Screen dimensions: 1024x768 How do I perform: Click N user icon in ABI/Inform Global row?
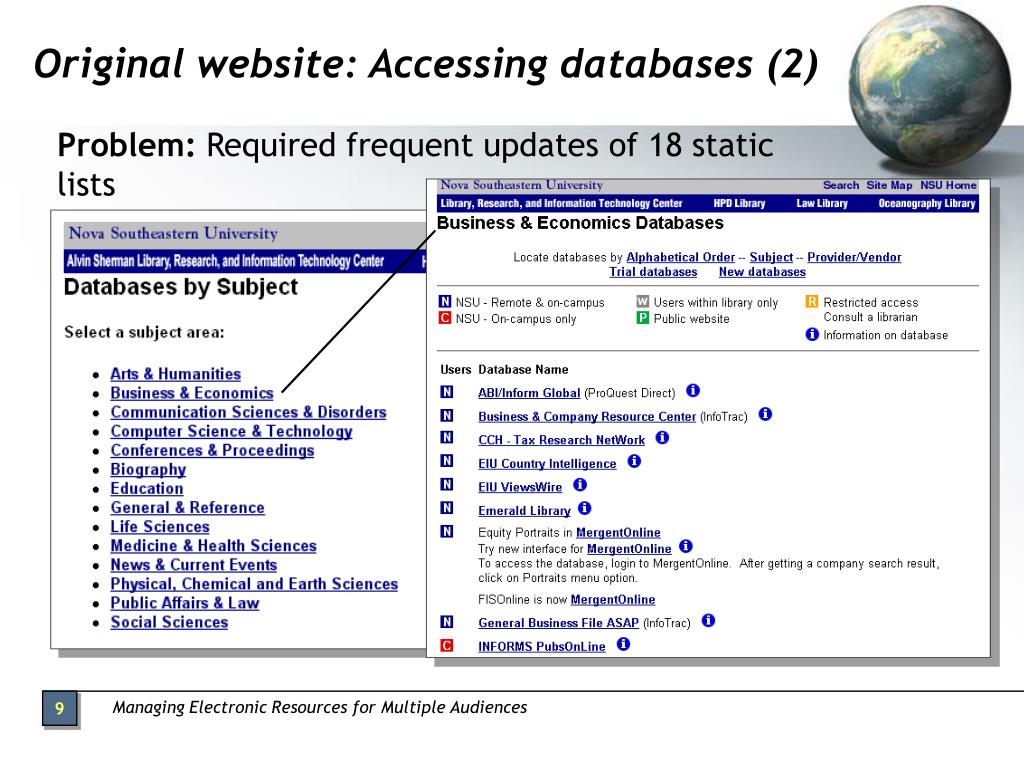point(447,392)
